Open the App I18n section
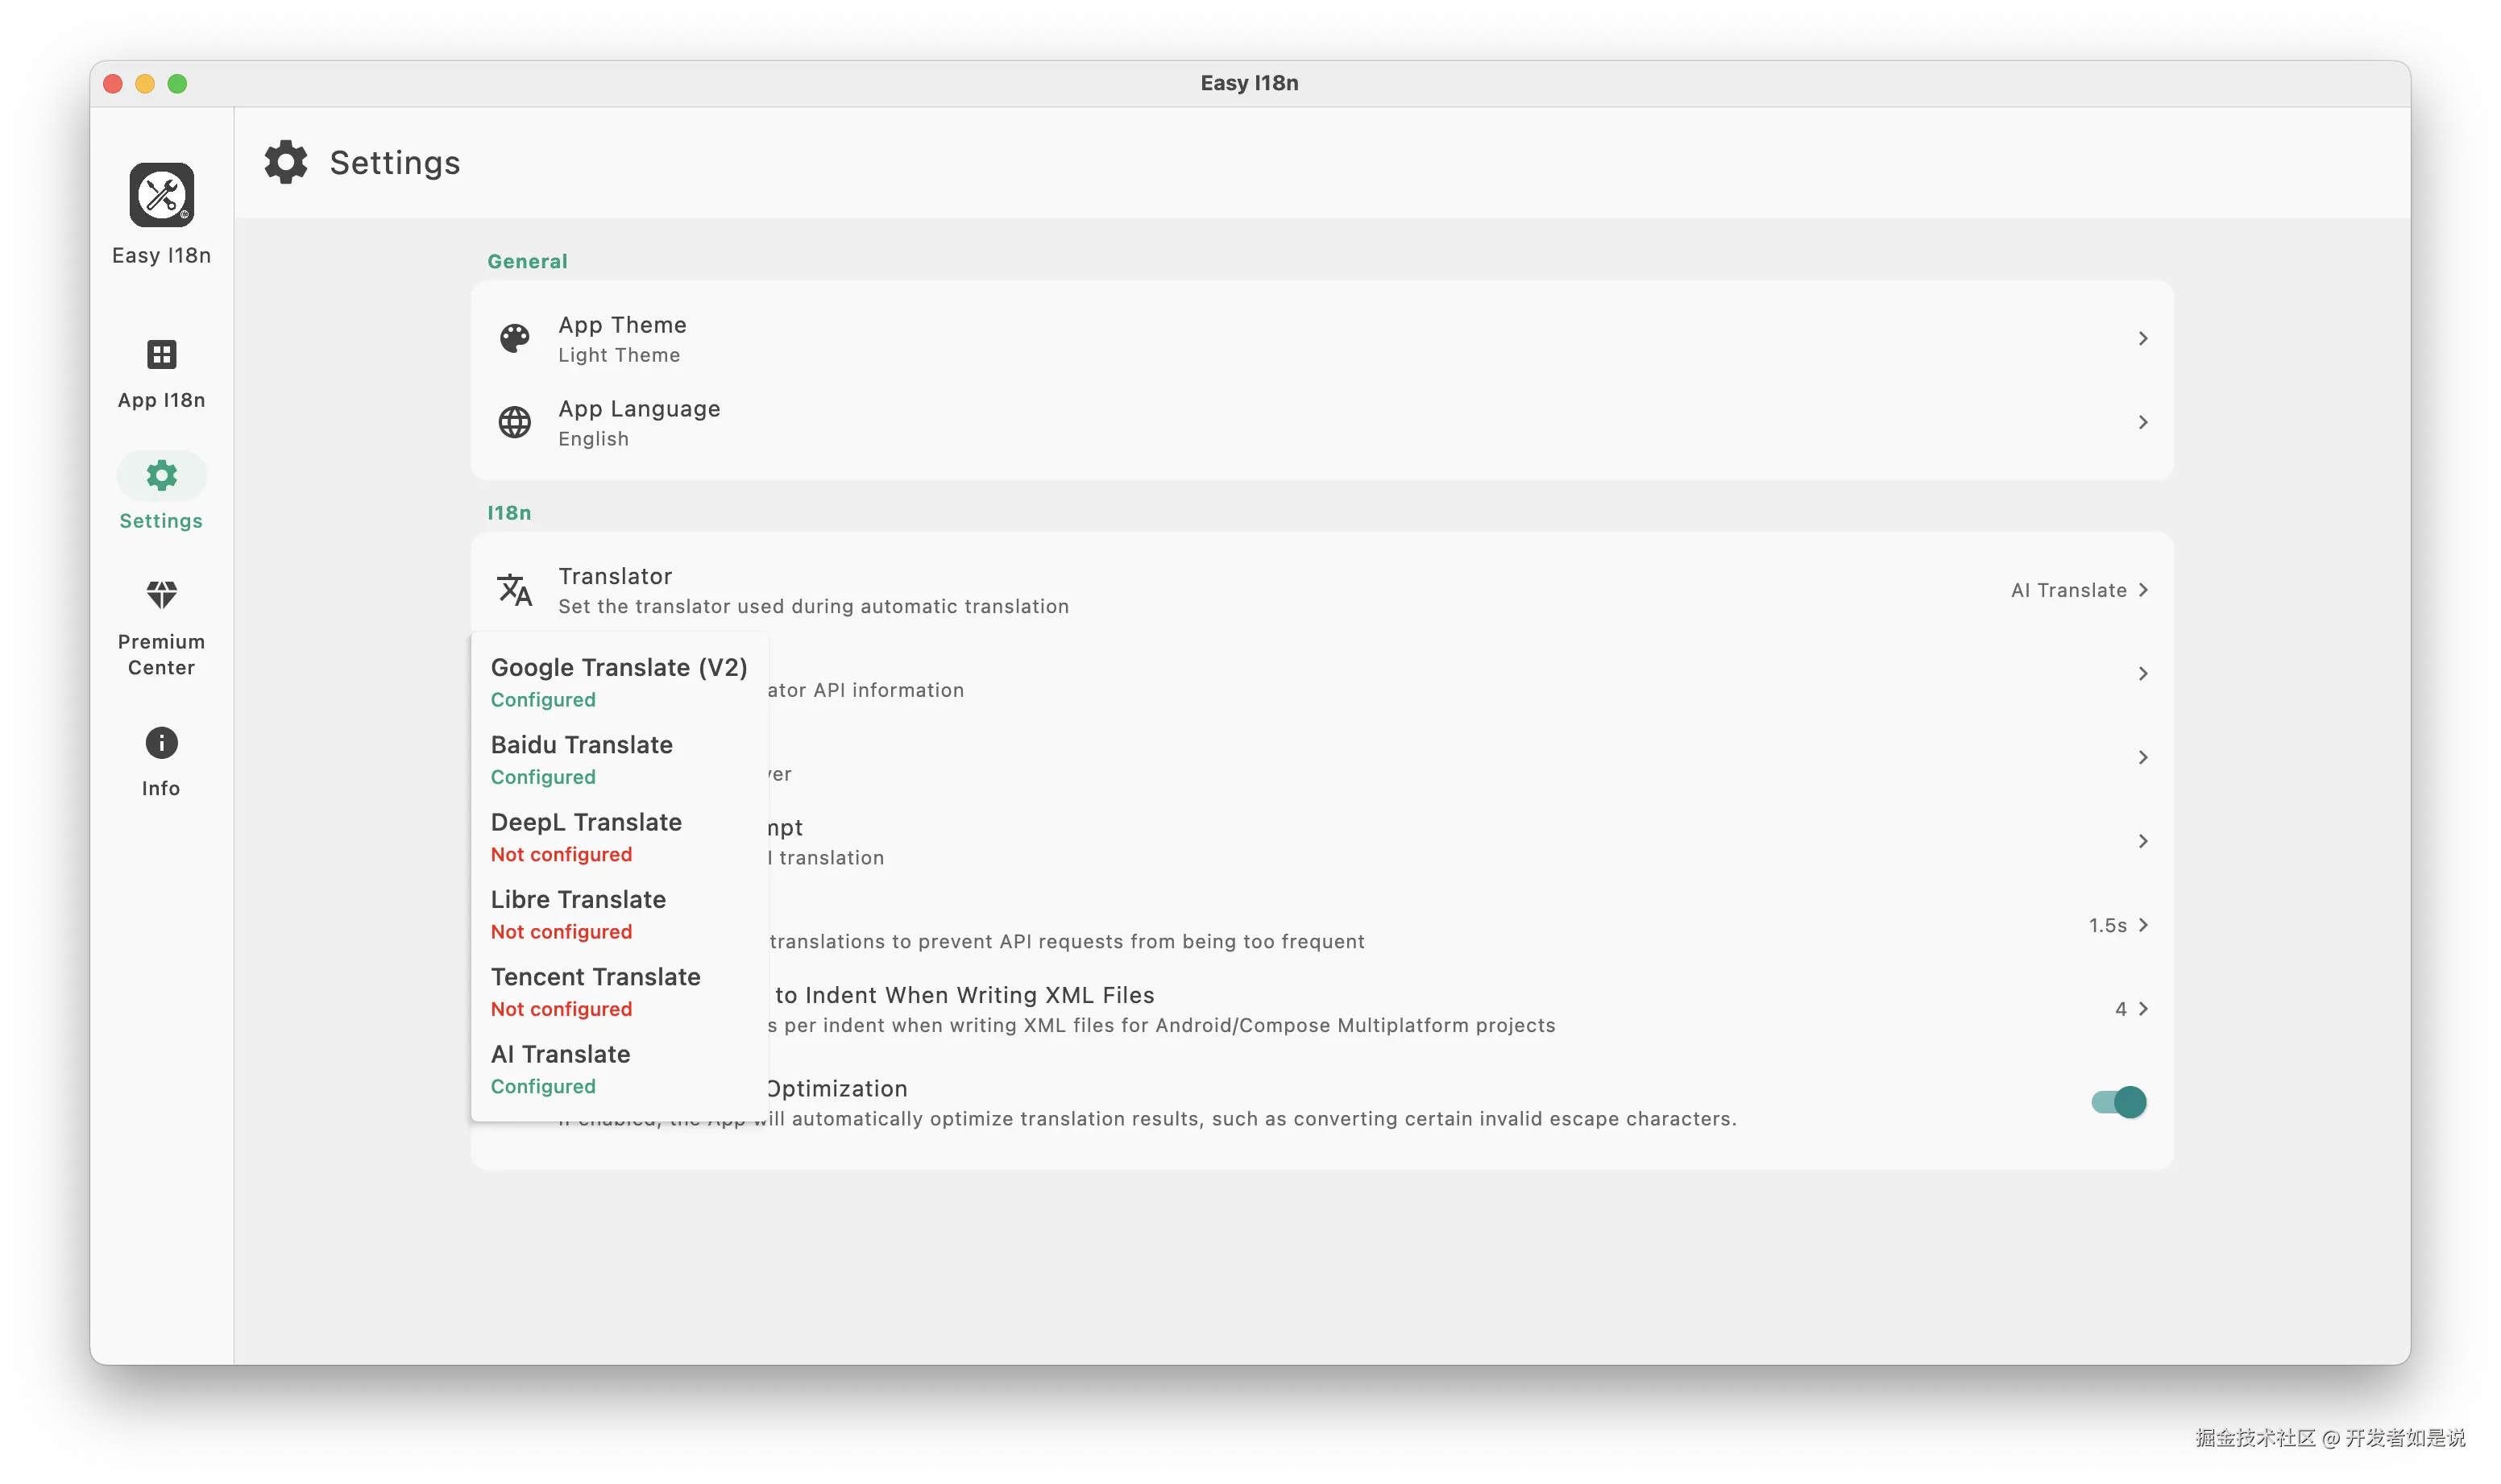Viewport: 2501px width, 1484px height. (160, 373)
